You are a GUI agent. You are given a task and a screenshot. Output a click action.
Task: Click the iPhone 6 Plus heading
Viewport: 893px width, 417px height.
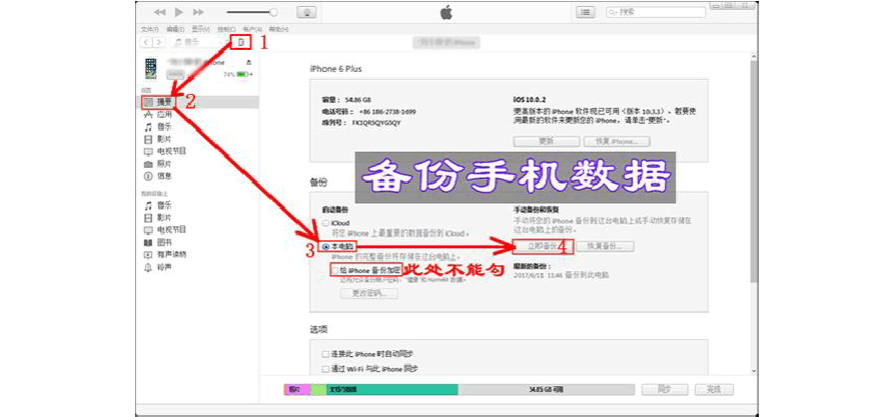pos(335,69)
